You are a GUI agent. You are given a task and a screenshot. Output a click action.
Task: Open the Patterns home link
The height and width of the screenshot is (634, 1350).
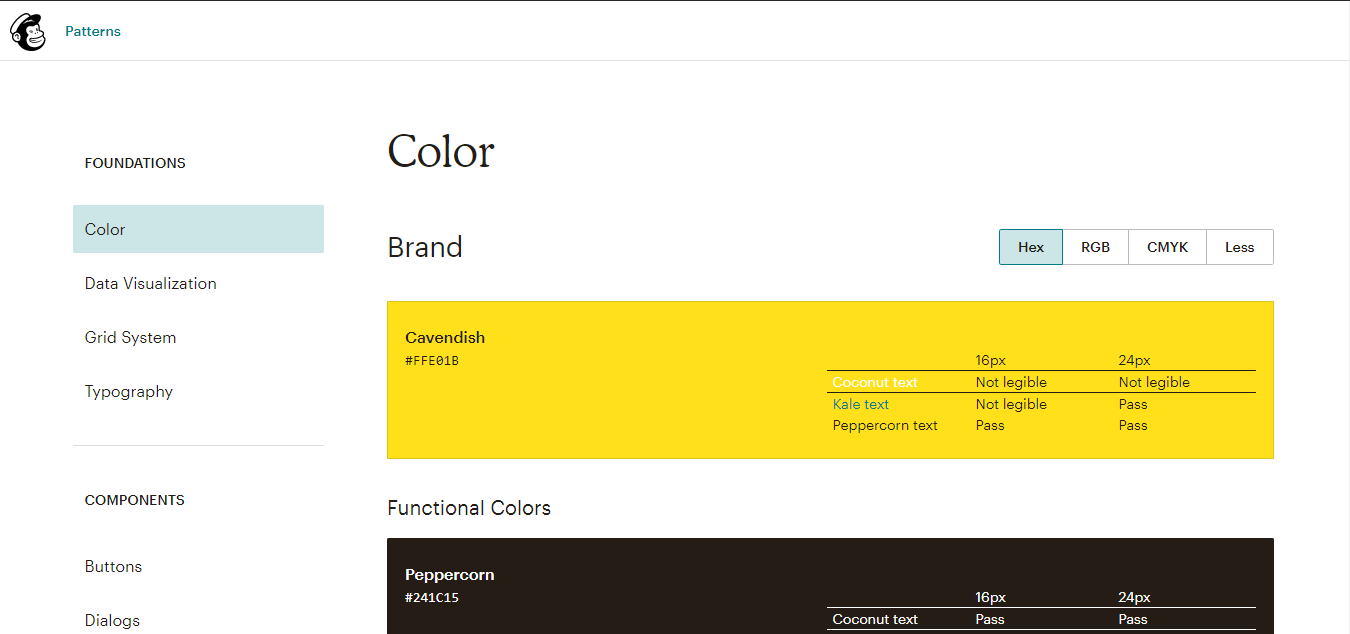click(x=93, y=31)
